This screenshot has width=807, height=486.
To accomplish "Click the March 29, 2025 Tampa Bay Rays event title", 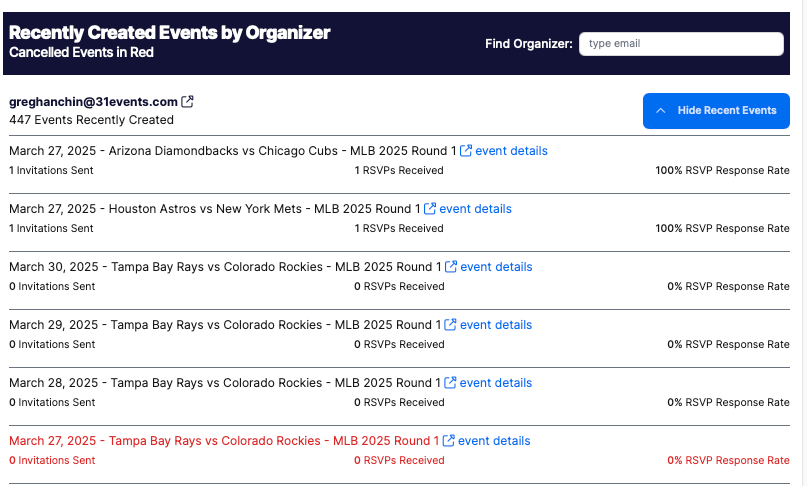I will 225,325.
